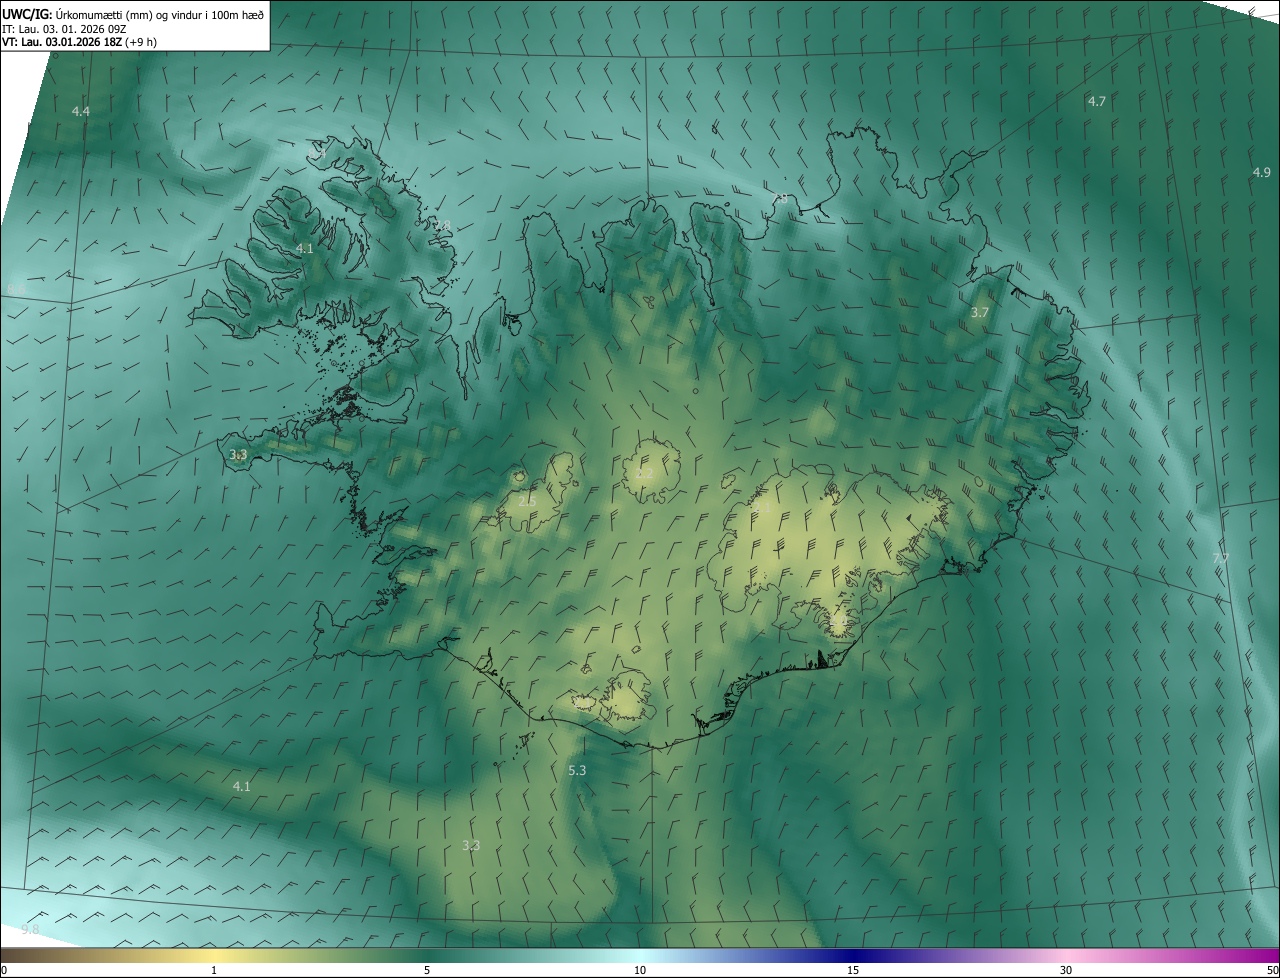Click the 7.7 value label
This screenshot has width=1280, height=978.
[1220, 557]
